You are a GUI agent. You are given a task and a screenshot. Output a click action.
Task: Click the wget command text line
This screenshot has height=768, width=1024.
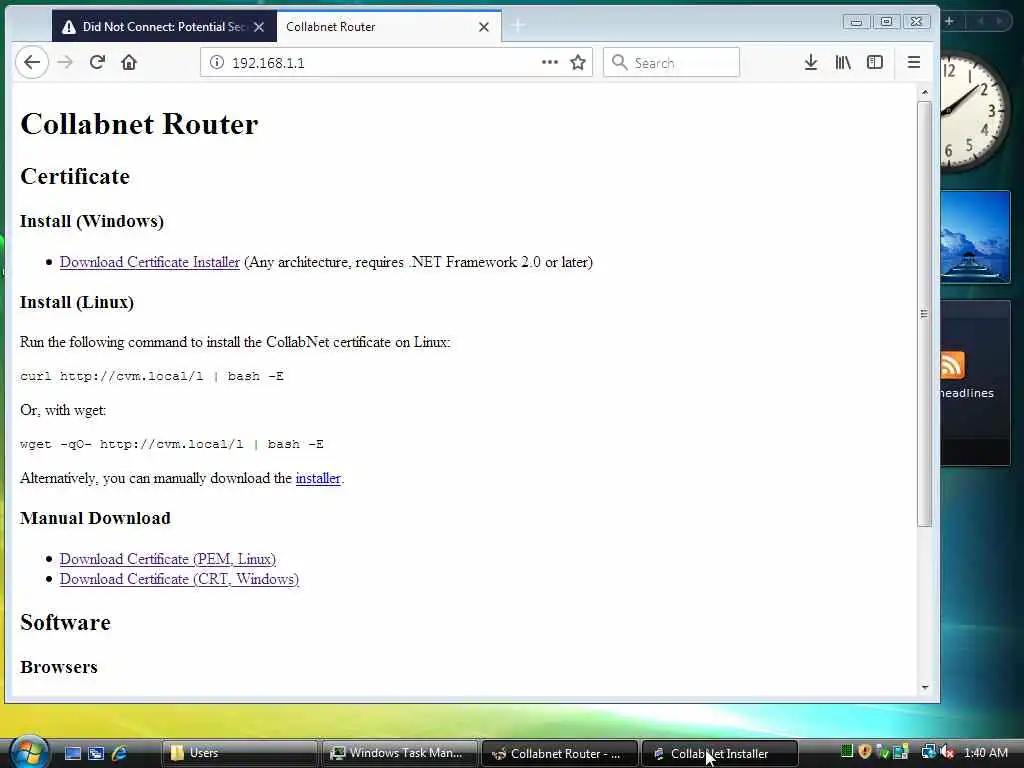click(x=172, y=444)
